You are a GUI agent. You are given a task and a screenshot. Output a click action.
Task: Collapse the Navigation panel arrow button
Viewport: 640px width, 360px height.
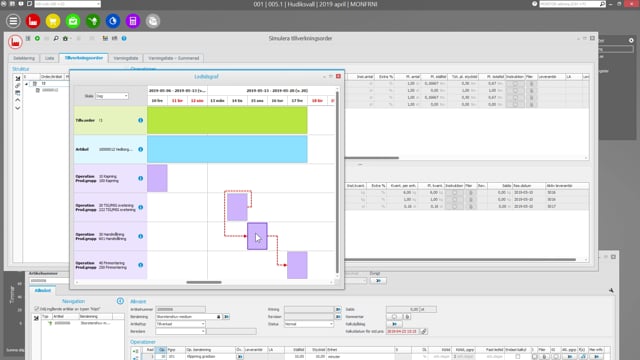[x=120, y=301]
